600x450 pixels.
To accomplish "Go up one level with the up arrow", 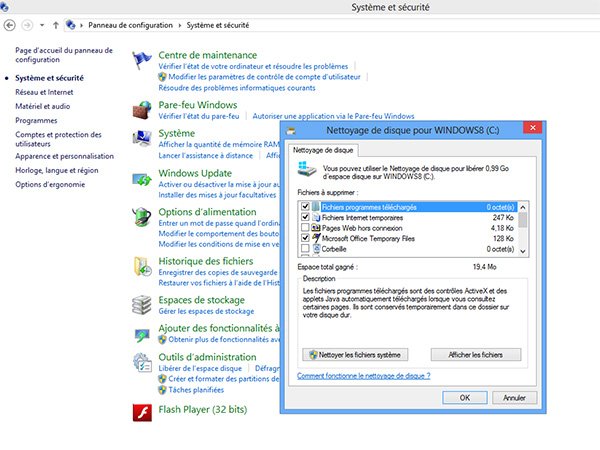I will tap(56, 25).
